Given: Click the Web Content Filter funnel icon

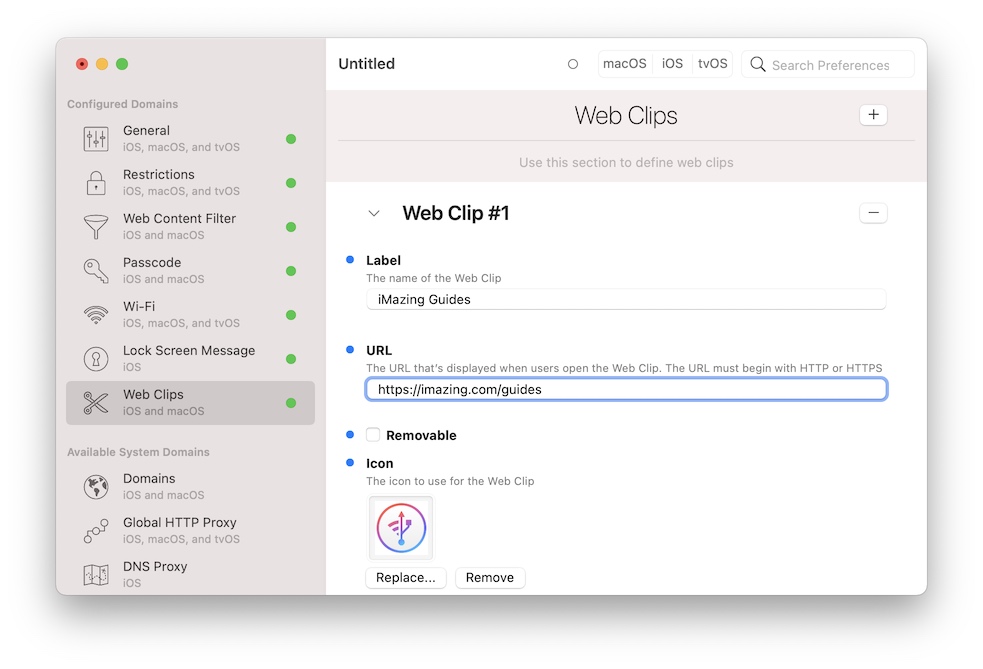Looking at the screenshot, I should click(x=96, y=227).
